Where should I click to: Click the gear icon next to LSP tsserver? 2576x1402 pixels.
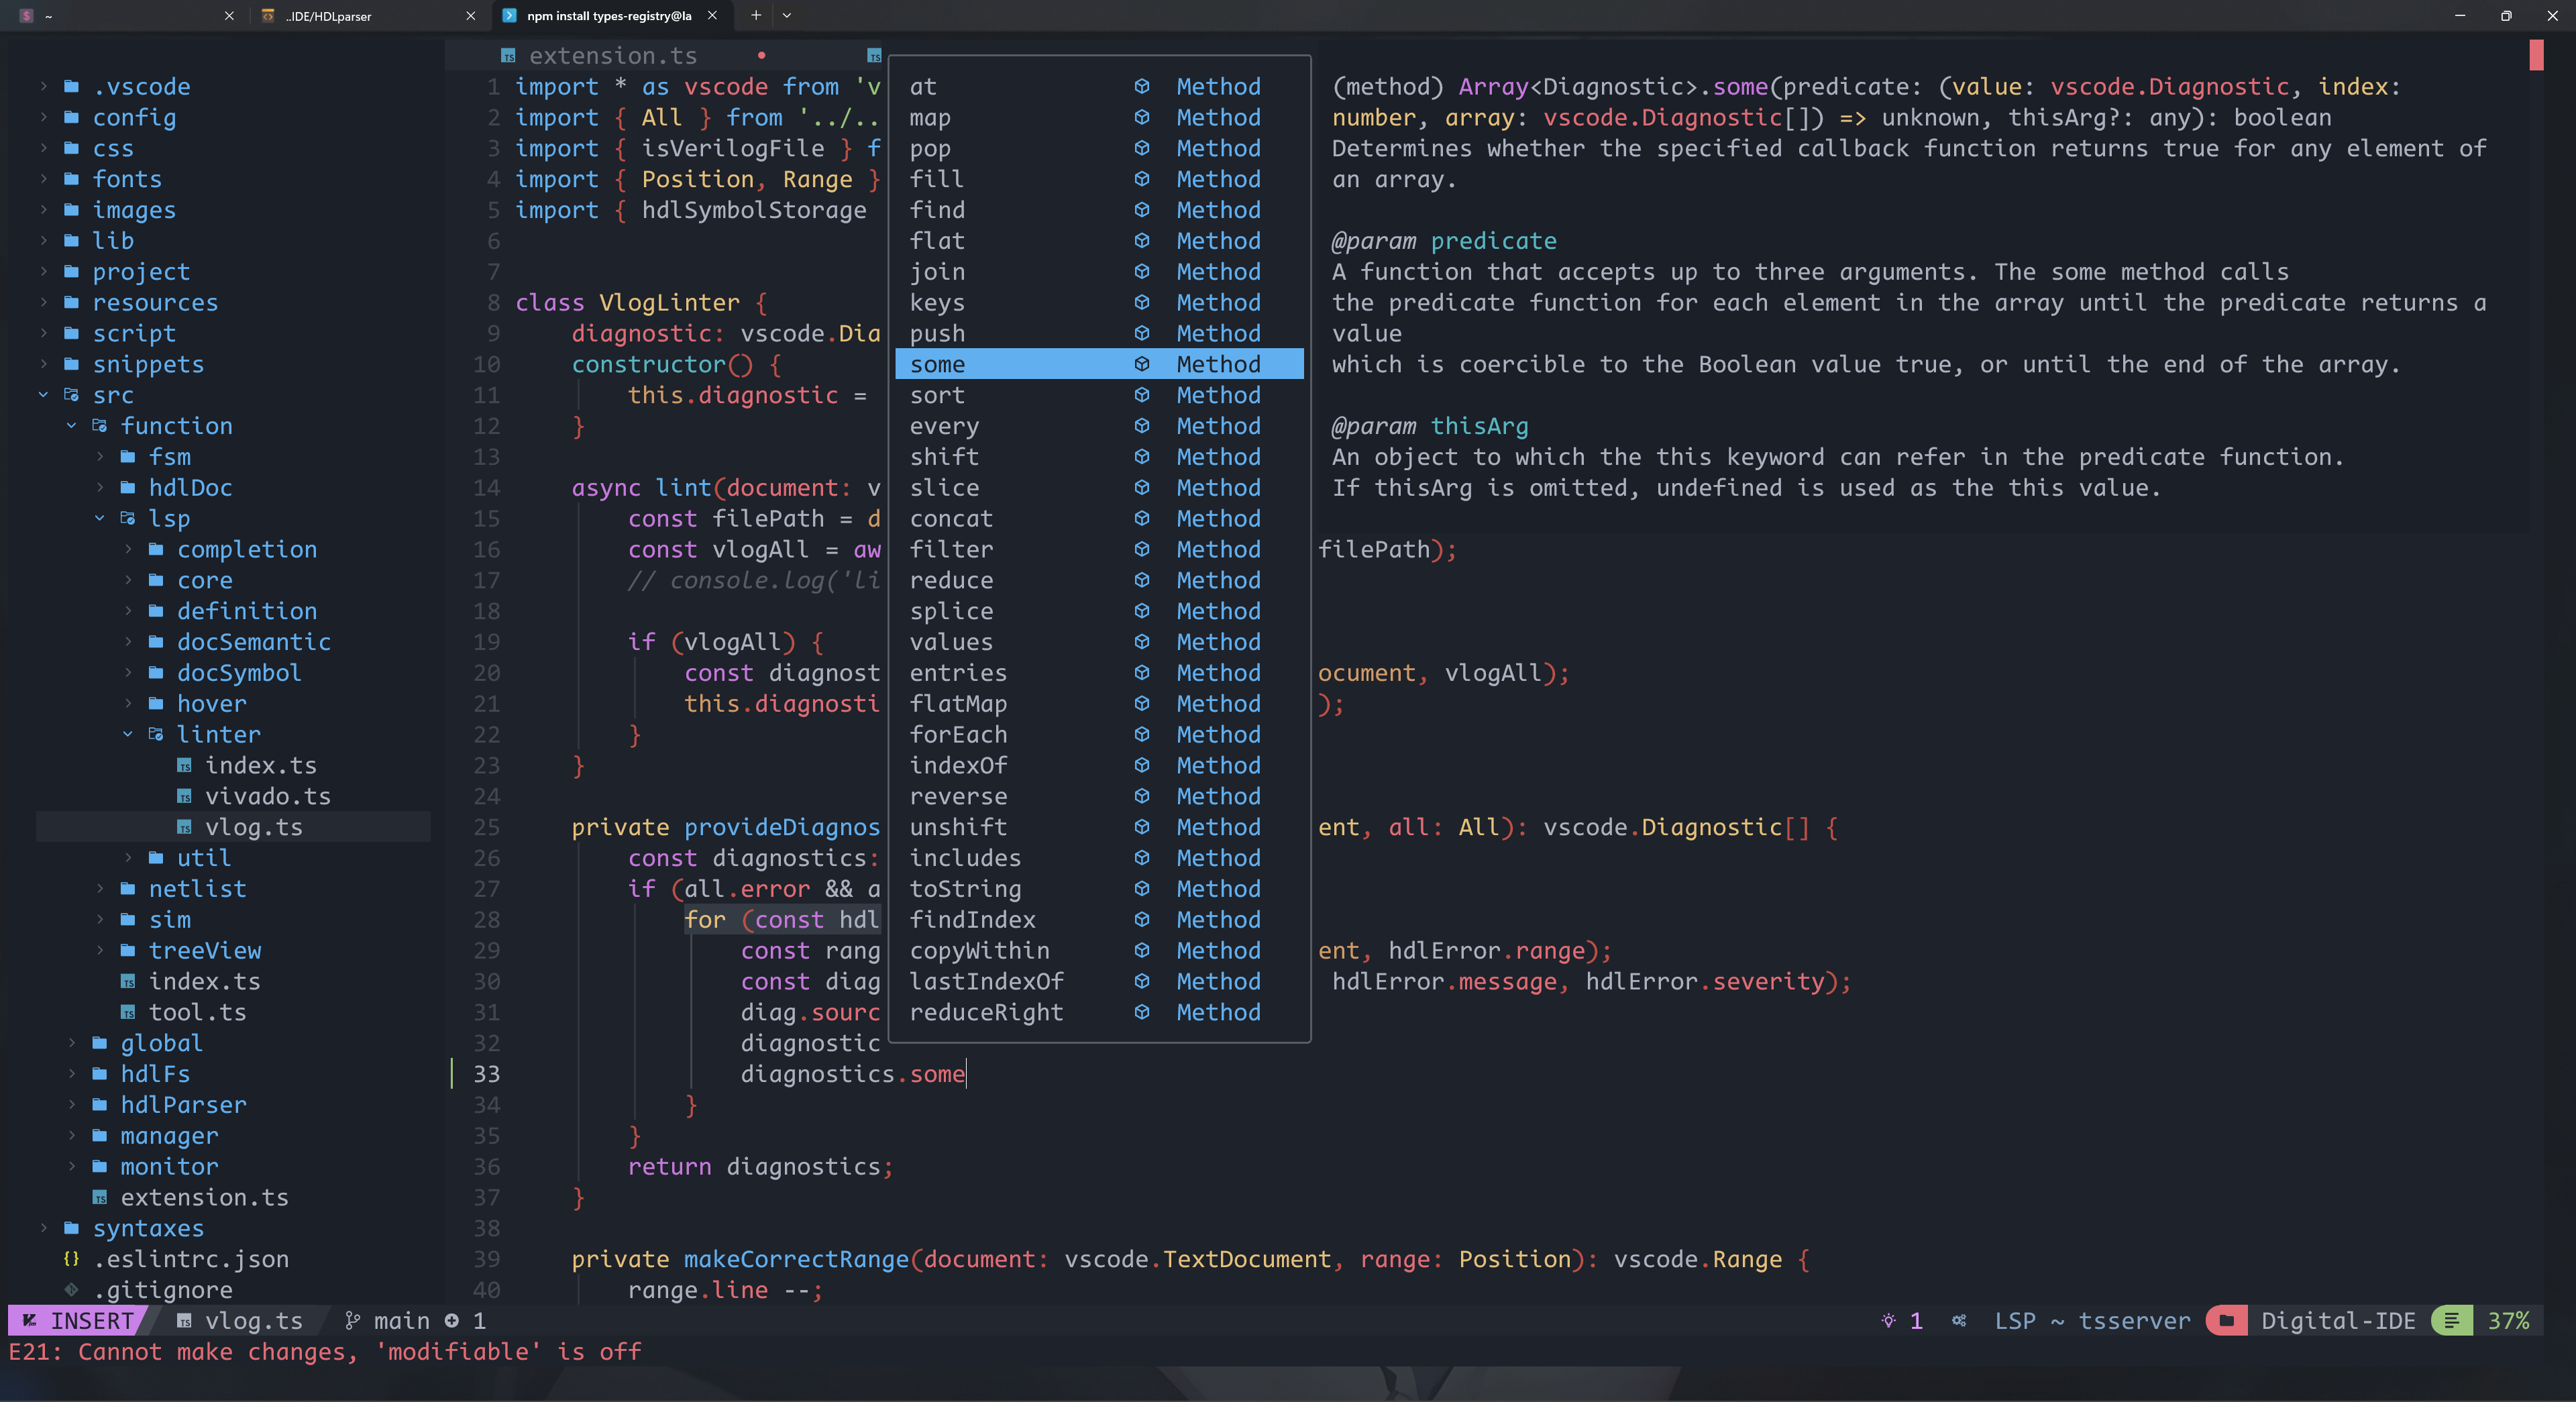1958,1320
